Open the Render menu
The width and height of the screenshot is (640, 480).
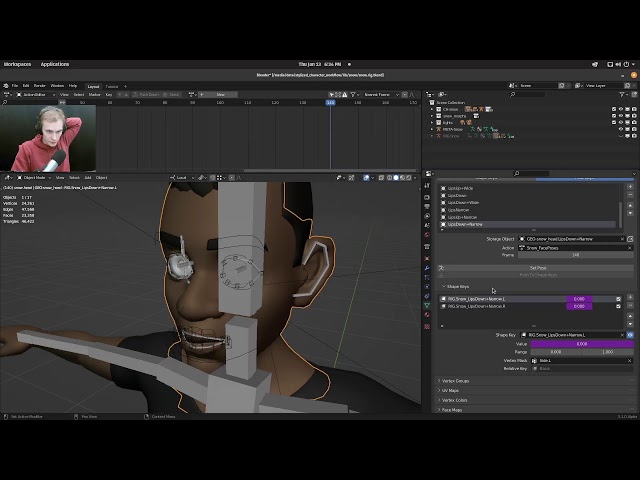click(40, 86)
